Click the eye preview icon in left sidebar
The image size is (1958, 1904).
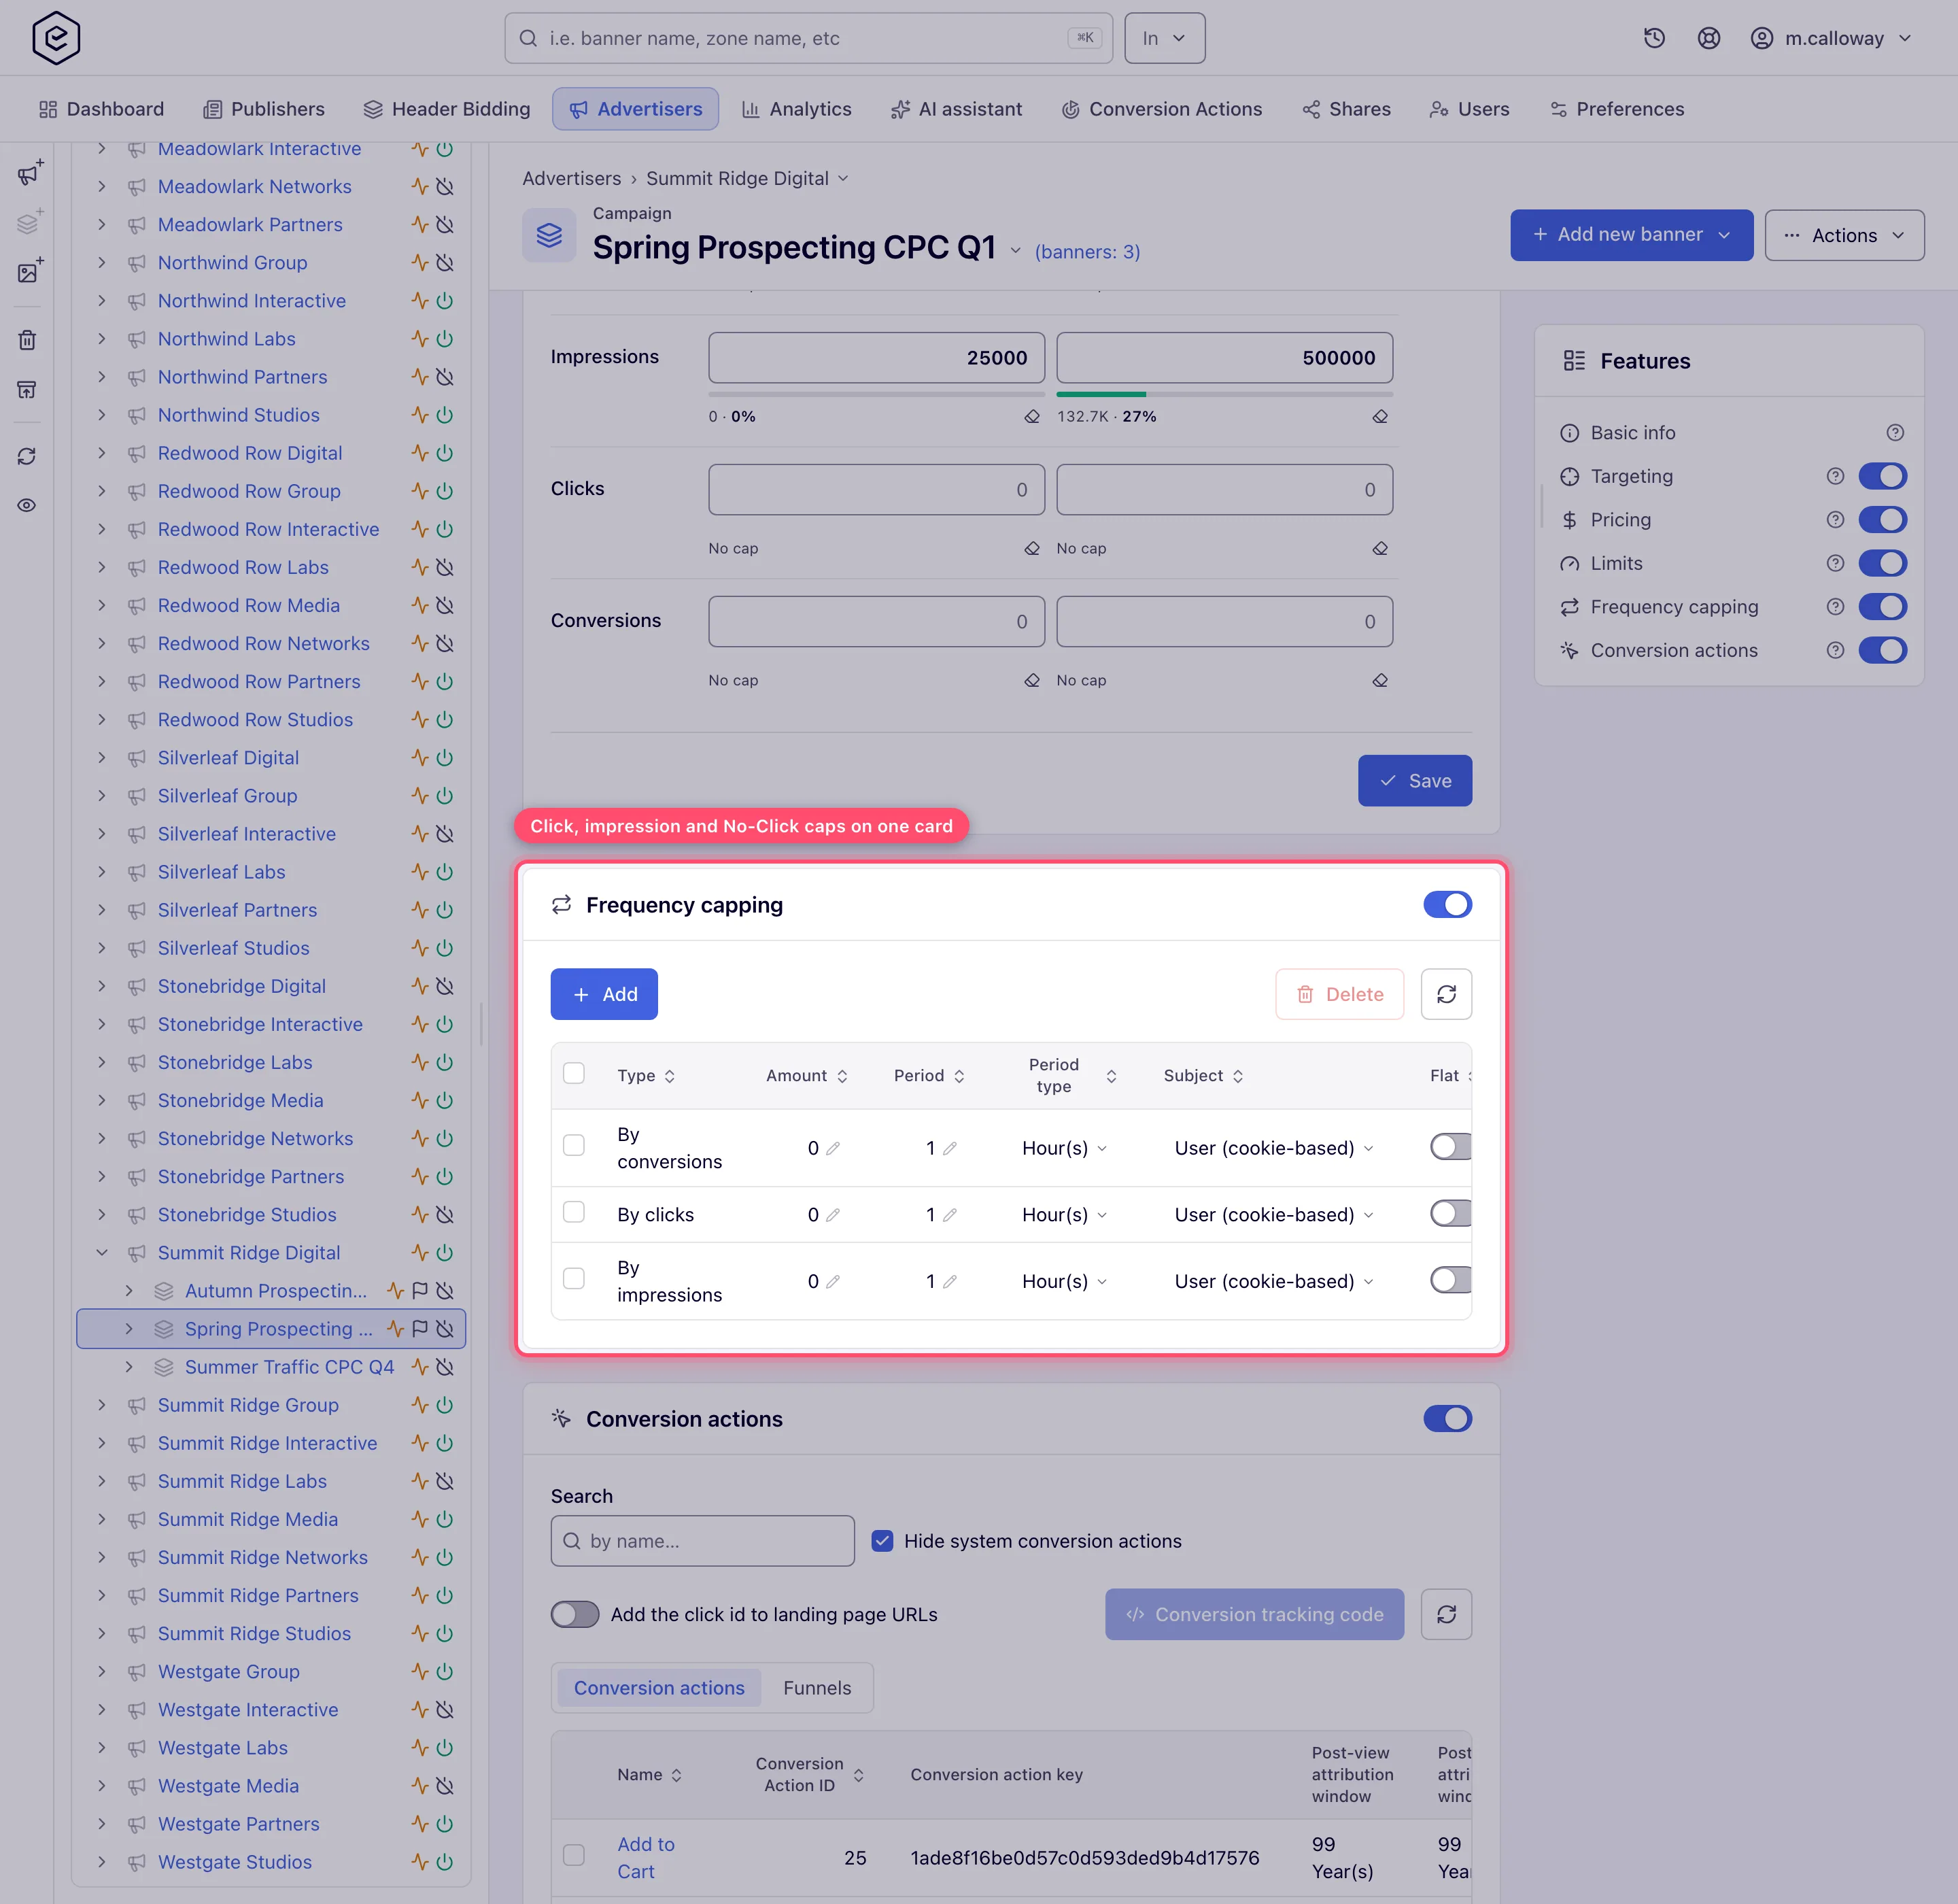[x=28, y=505]
